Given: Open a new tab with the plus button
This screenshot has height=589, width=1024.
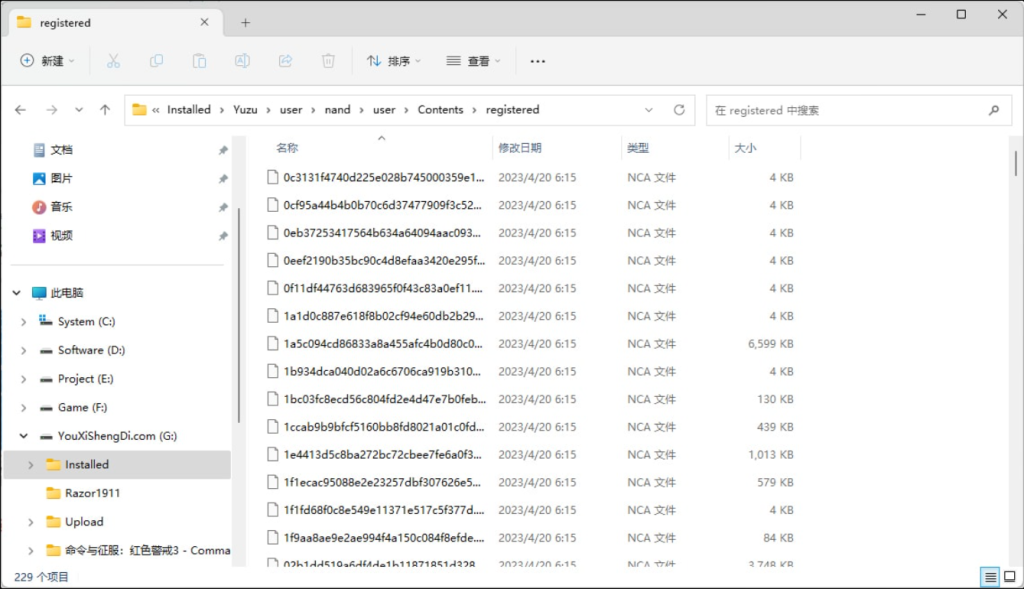Looking at the screenshot, I should tap(246, 21).
